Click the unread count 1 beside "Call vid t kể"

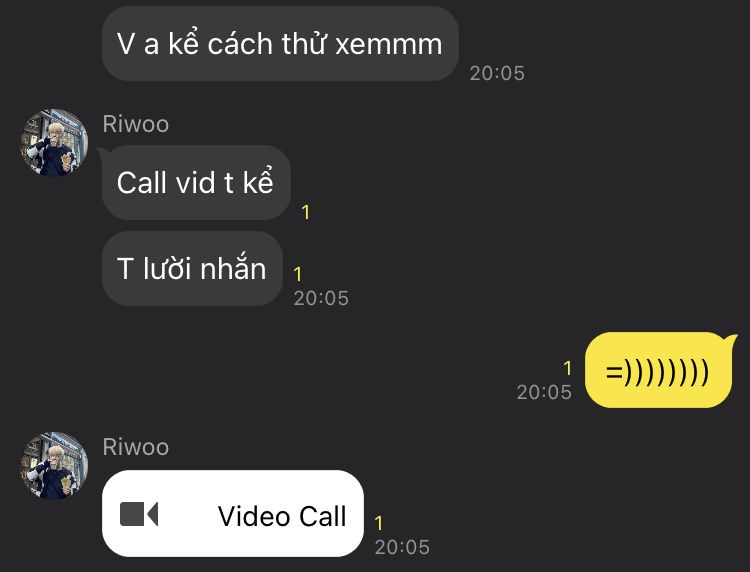[306, 212]
